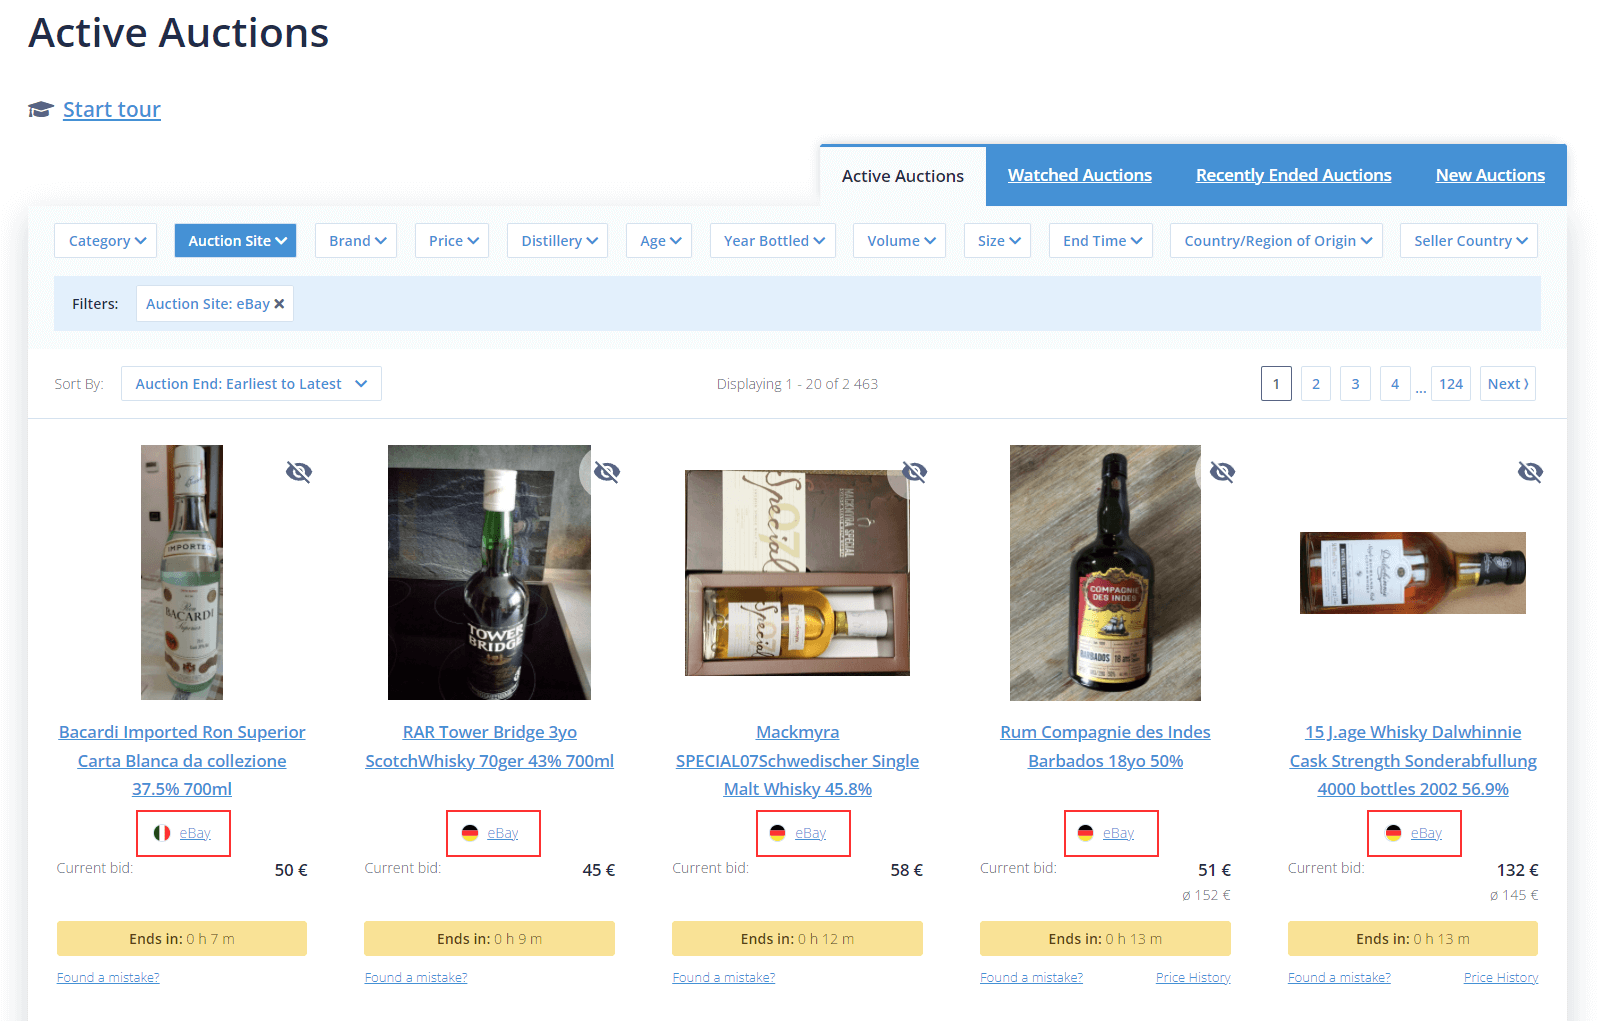Expand the Year Bottled filter
This screenshot has width=1600, height=1021.
[x=773, y=241]
